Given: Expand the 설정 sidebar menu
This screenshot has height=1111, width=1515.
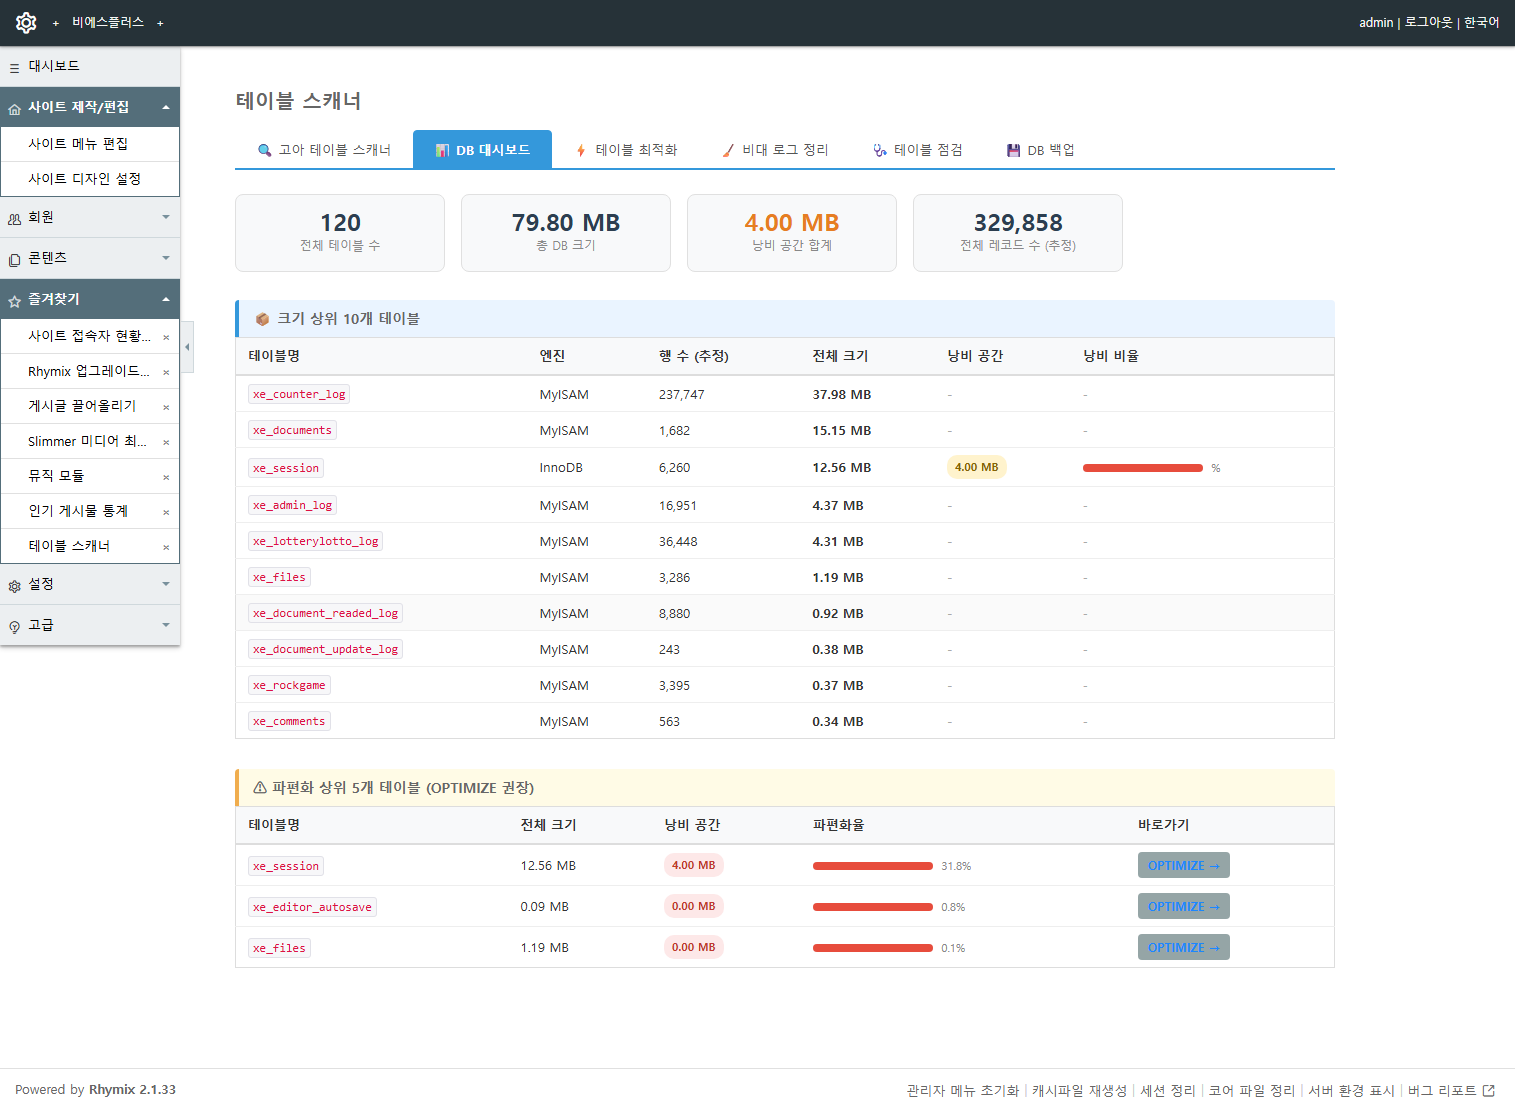Looking at the screenshot, I should point(90,584).
